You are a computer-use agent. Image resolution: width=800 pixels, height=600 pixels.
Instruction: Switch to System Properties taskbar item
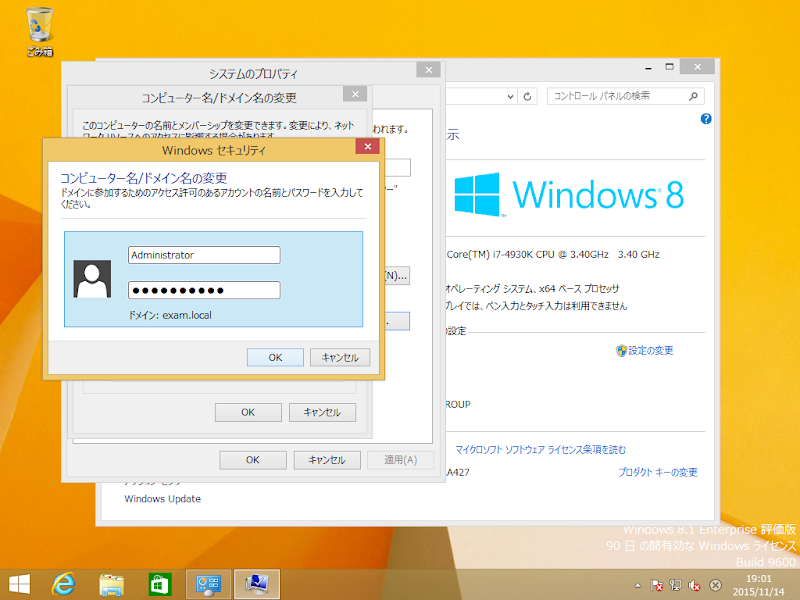257,585
